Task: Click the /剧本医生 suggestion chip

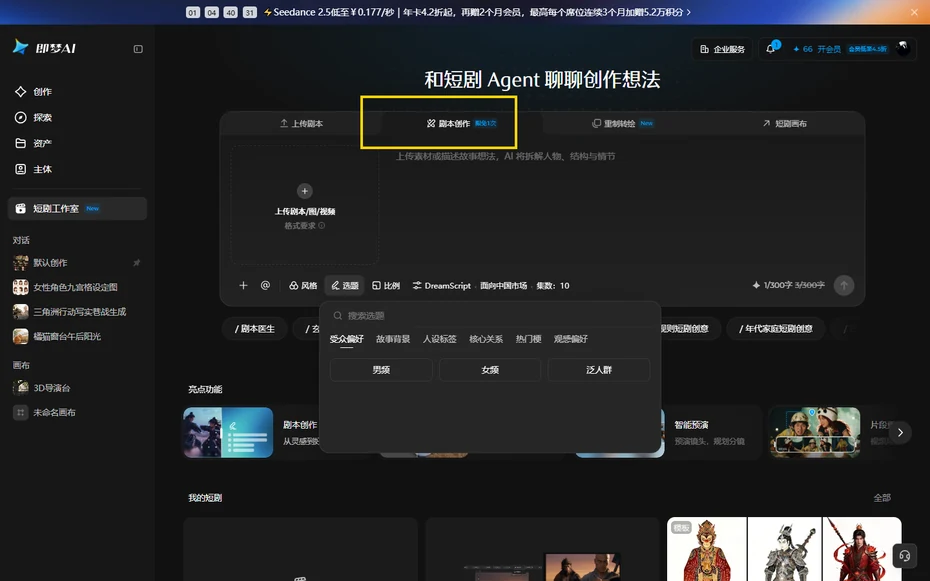Action: (x=255, y=328)
